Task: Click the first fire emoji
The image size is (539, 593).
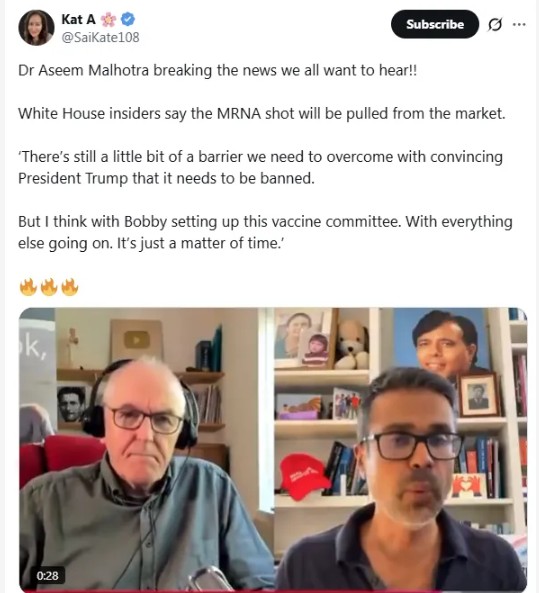Action: [28, 287]
